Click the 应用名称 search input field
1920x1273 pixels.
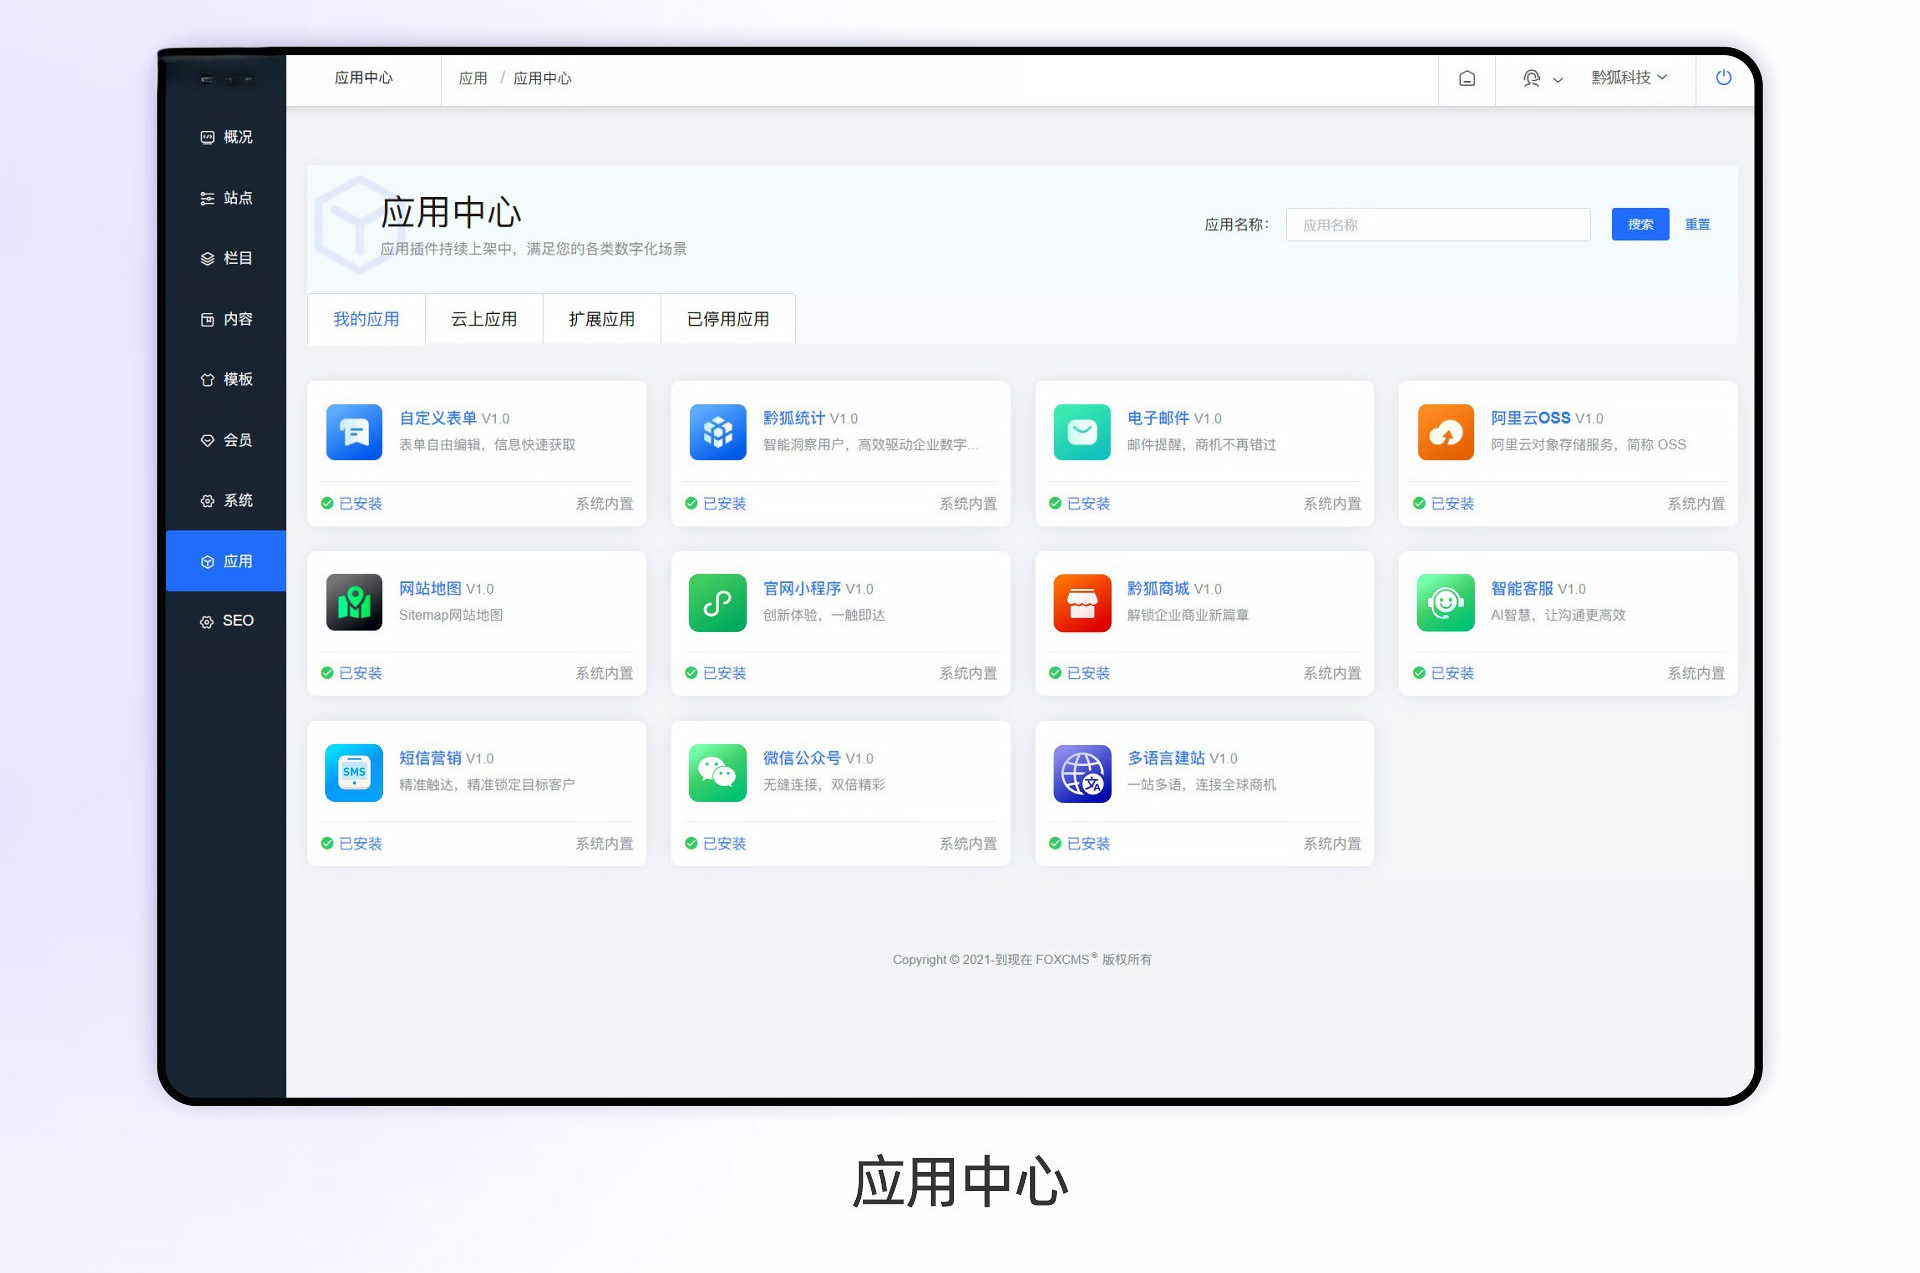(x=1438, y=224)
